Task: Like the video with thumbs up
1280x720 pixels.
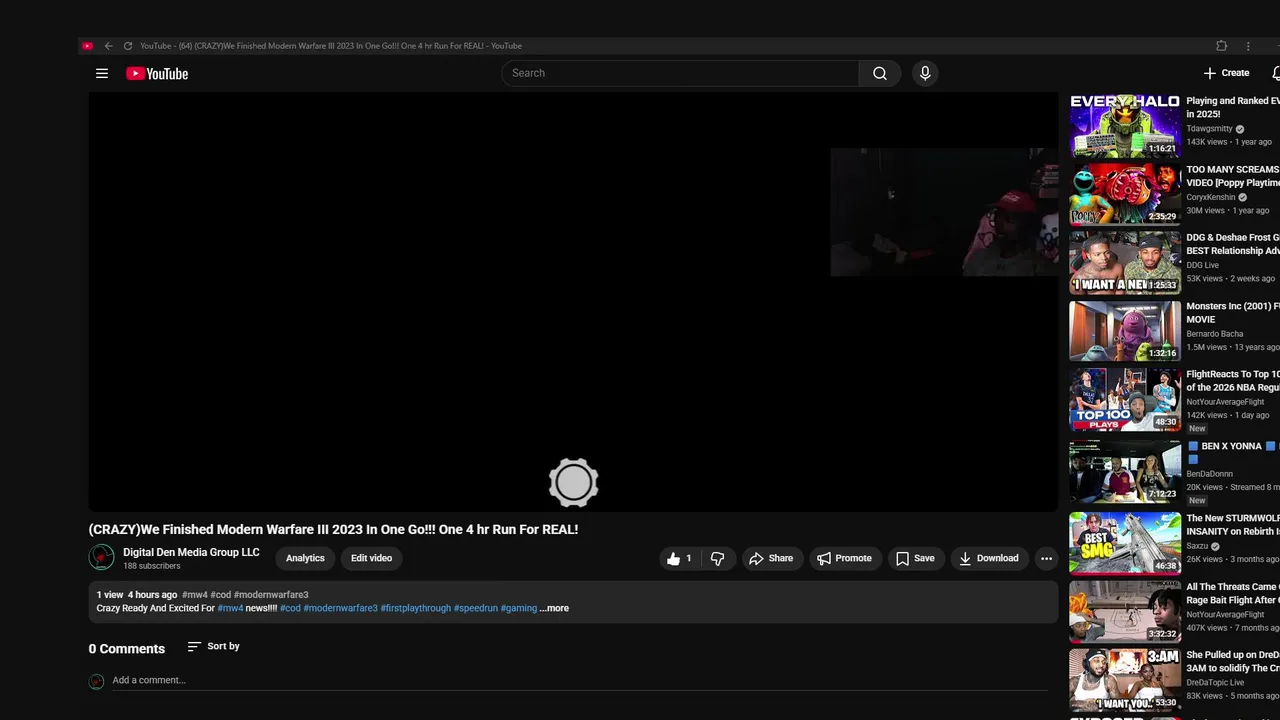Action: [x=679, y=558]
